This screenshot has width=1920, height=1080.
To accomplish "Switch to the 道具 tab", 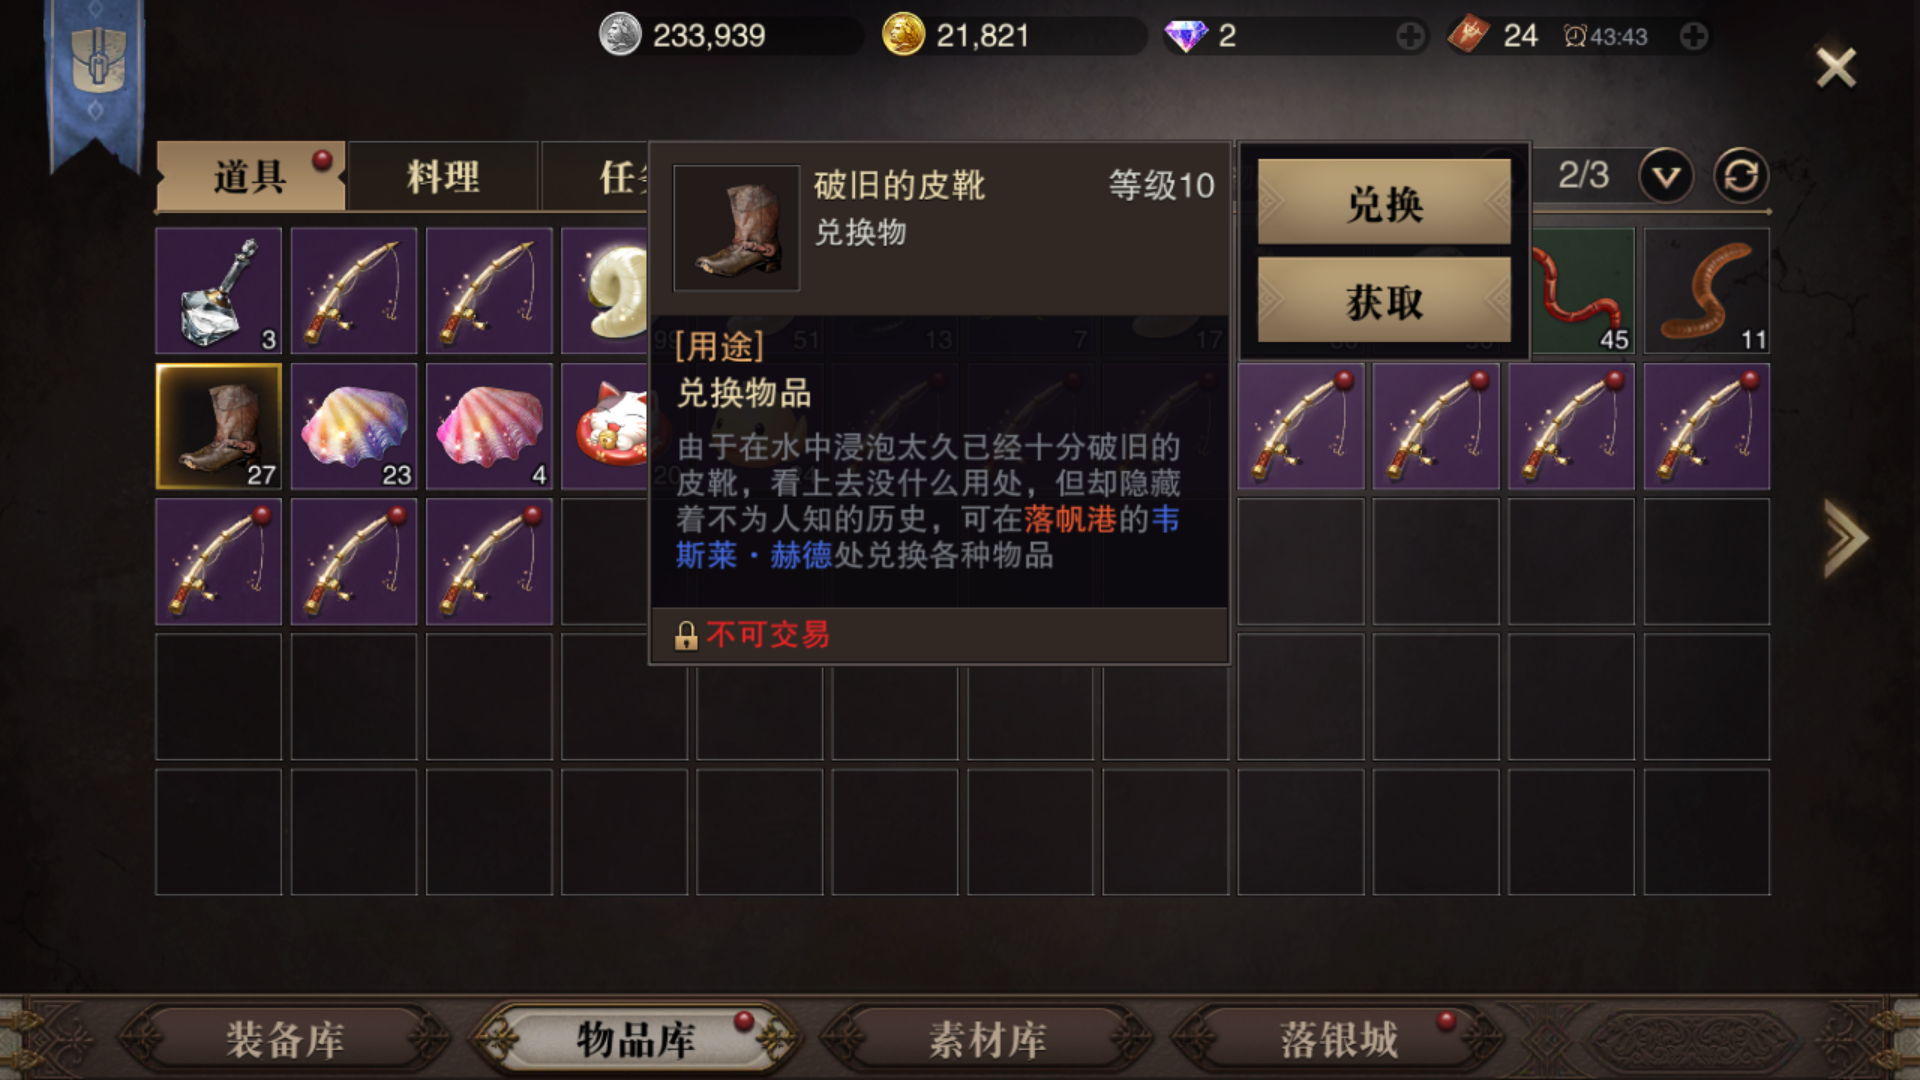I will tap(250, 177).
